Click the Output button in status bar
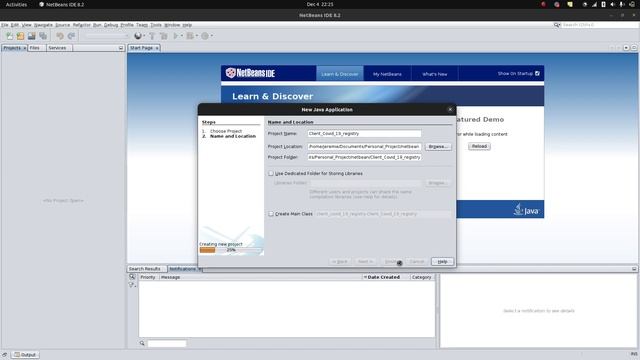 point(25,355)
